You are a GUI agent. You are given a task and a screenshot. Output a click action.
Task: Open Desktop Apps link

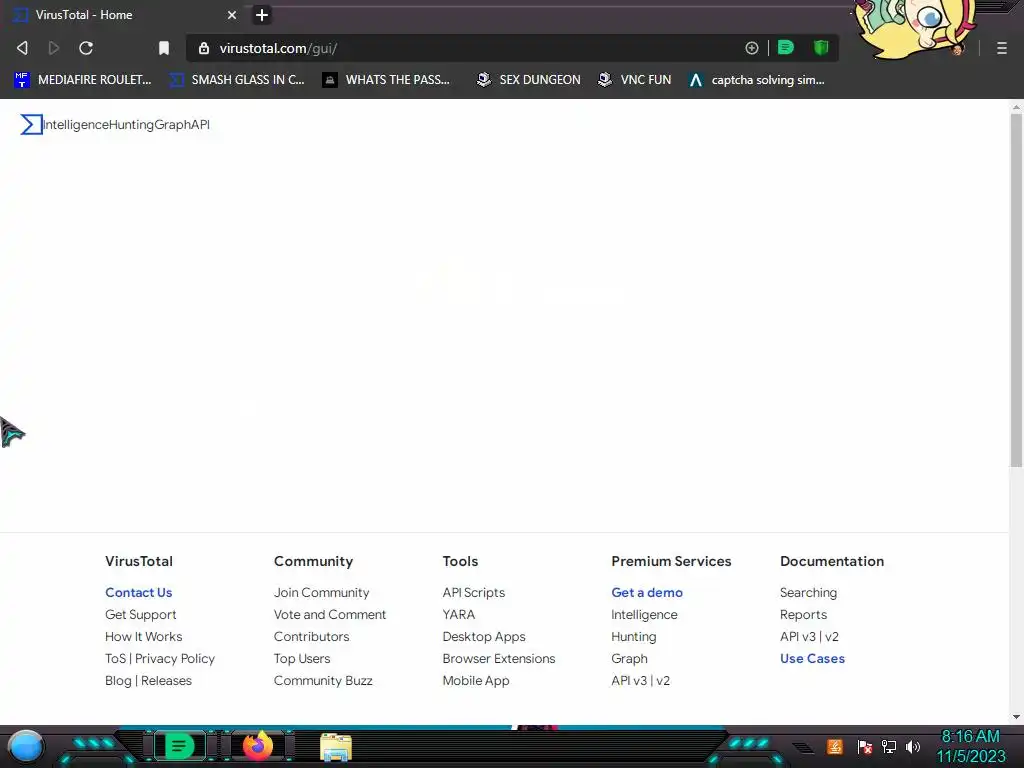(x=484, y=637)
